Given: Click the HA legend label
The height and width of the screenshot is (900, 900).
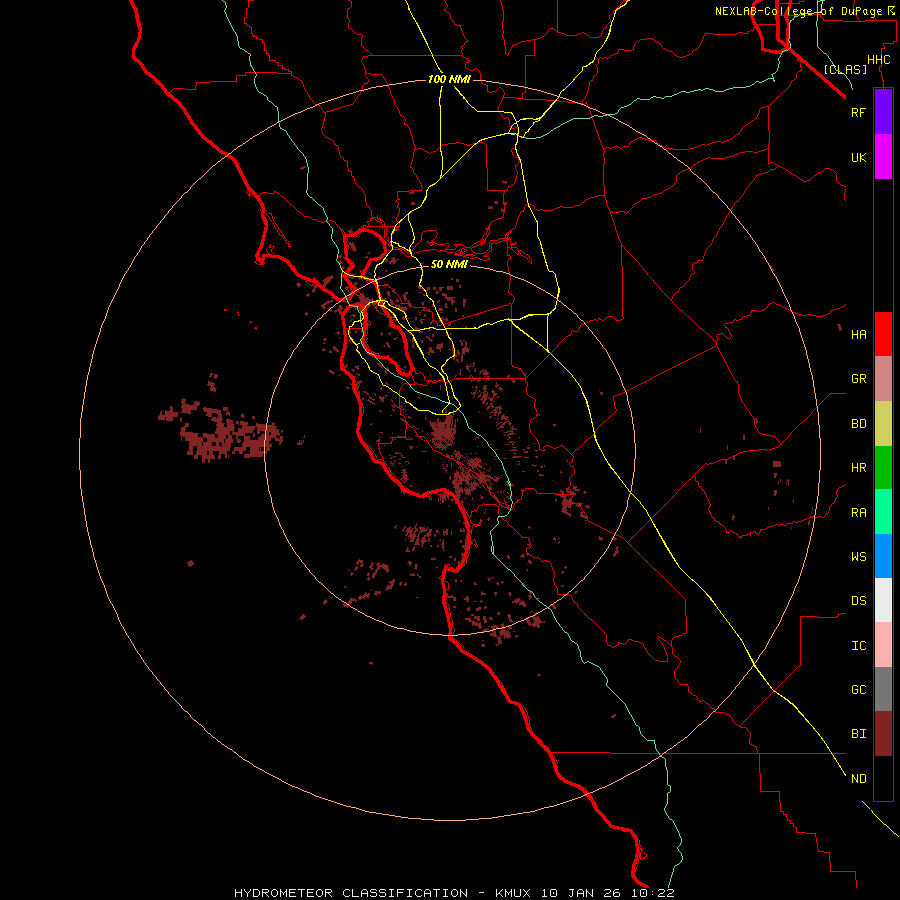Looking at the screenshot, I should coord(858,335).
